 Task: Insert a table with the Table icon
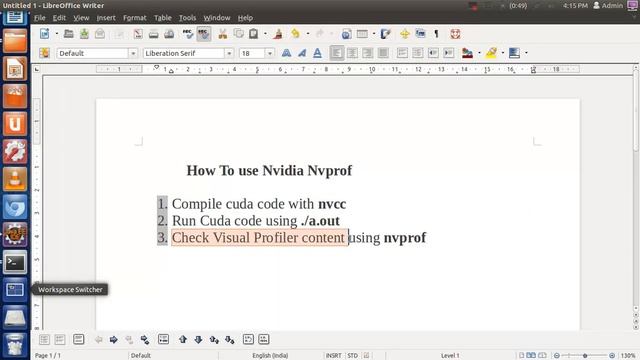point(362,34)
